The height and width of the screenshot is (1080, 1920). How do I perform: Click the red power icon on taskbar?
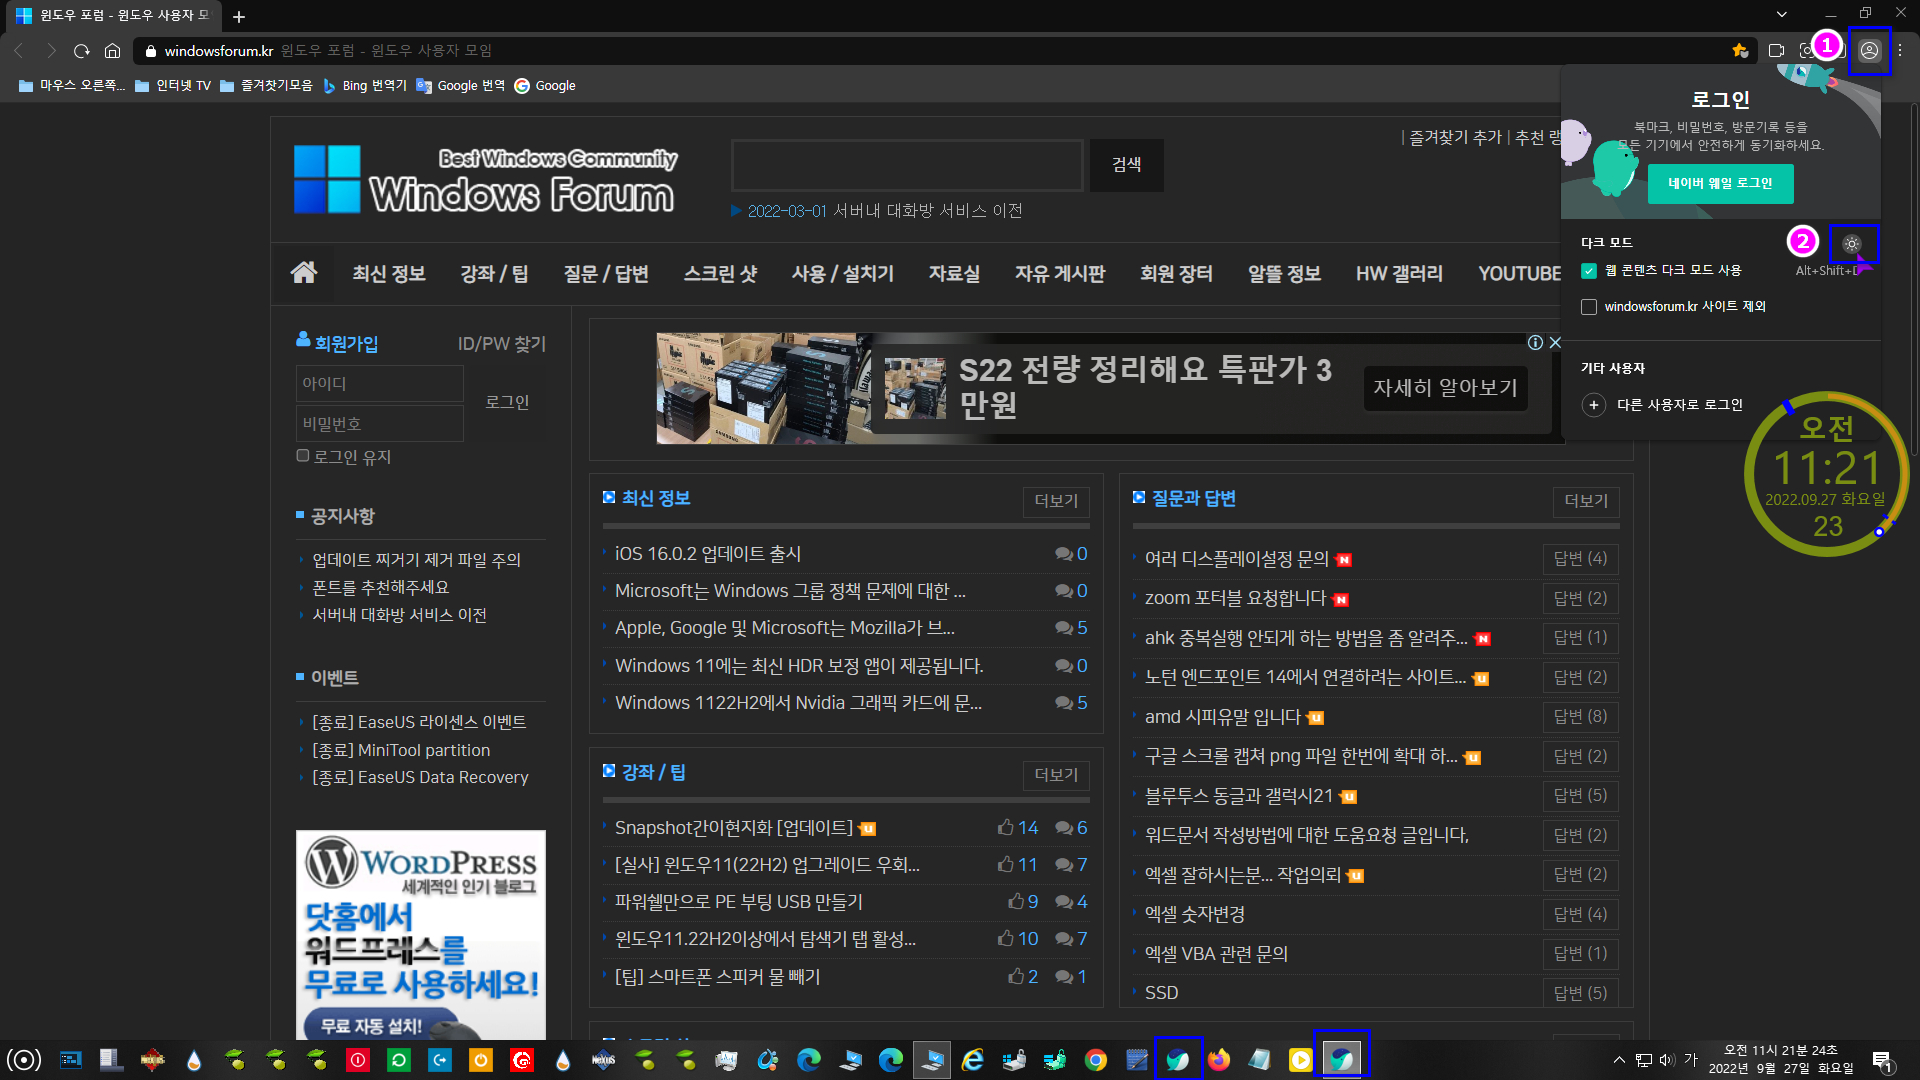[x=358, y=1060]
